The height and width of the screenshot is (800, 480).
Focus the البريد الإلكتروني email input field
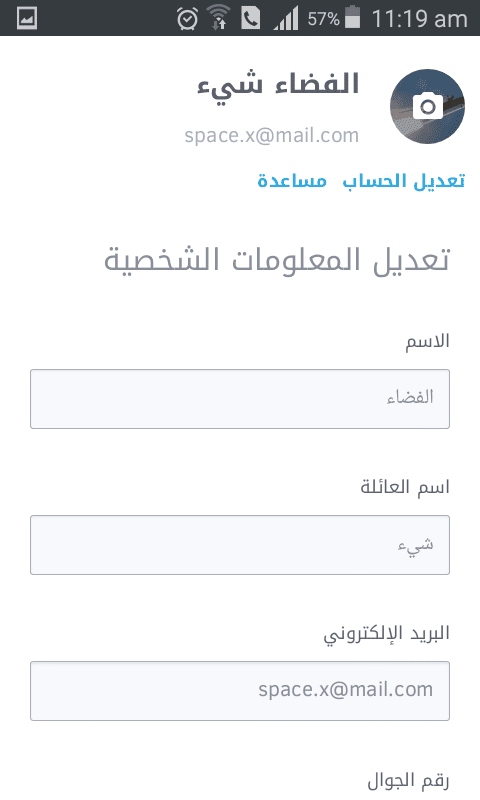[x=240, y=691]
